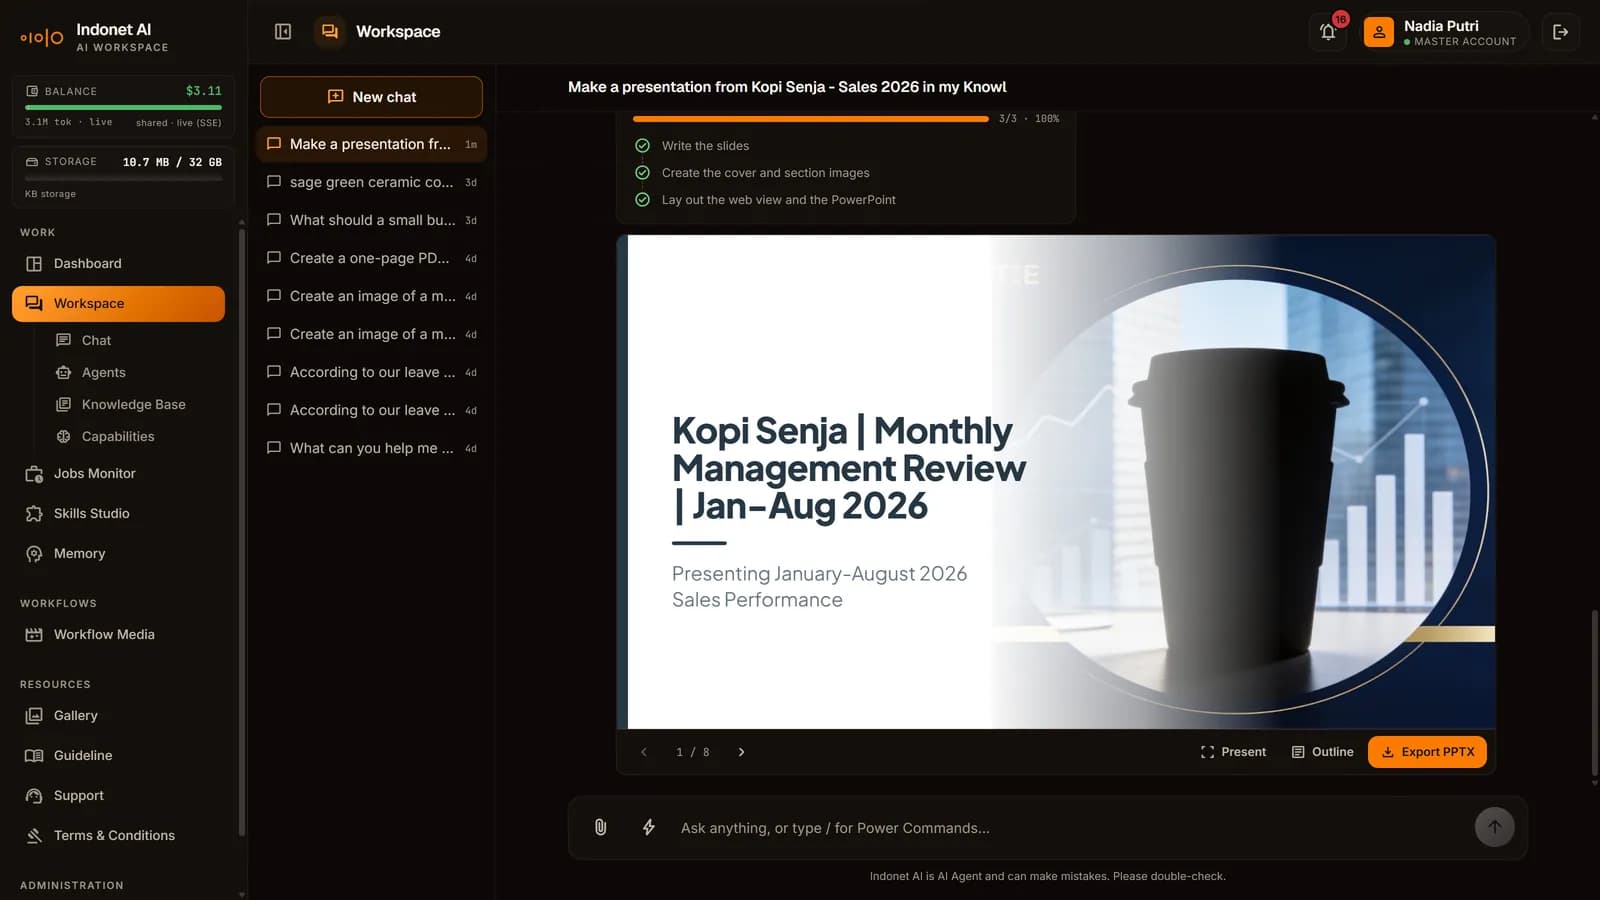Open slide Outline
Image resolution: width=1600 pixels, height=900 pixels.
click(1322, 752)
